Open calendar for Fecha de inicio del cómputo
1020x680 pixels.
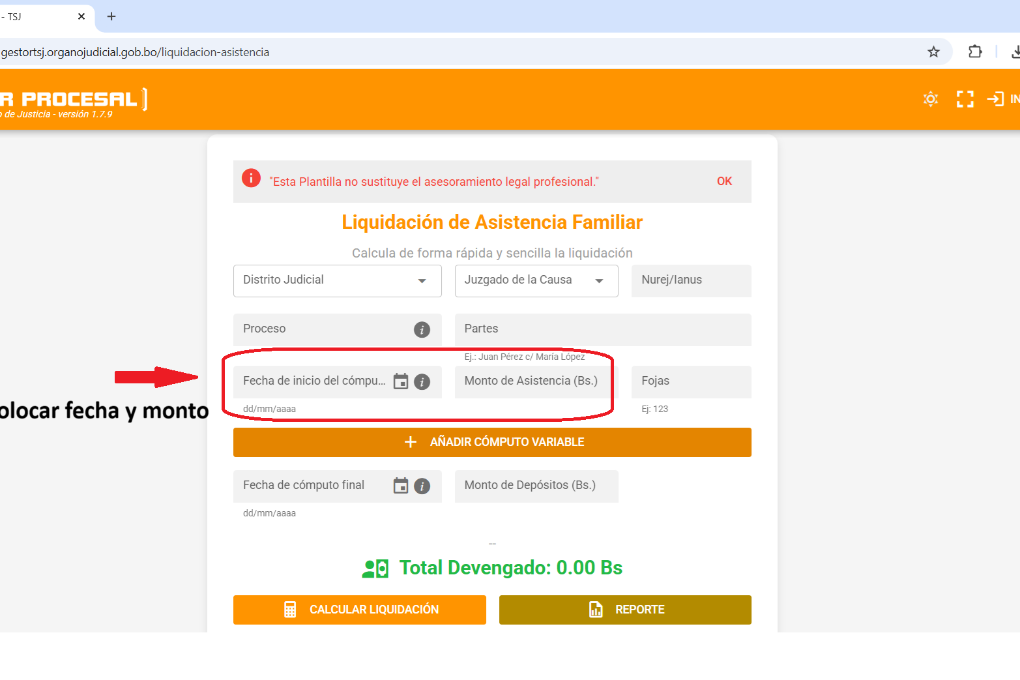tap(401, 381)
